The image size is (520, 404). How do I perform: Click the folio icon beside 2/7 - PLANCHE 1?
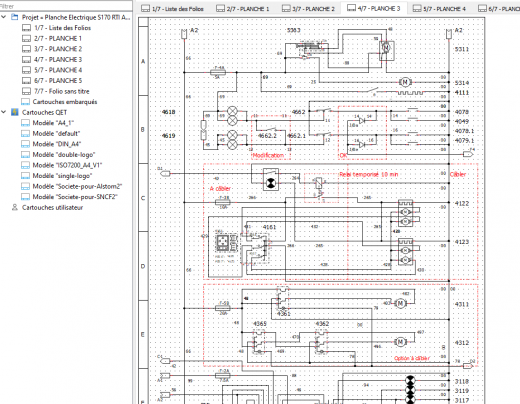26,38
